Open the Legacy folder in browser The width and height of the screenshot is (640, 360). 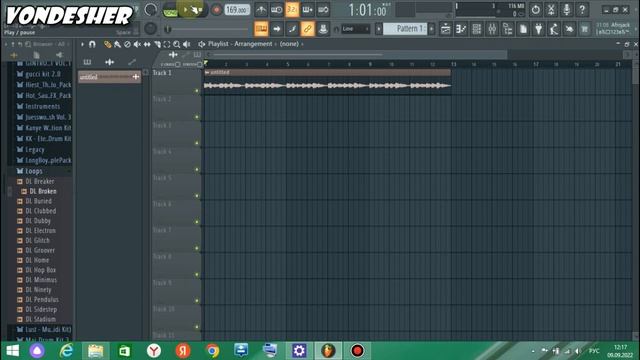pos(35,149)
